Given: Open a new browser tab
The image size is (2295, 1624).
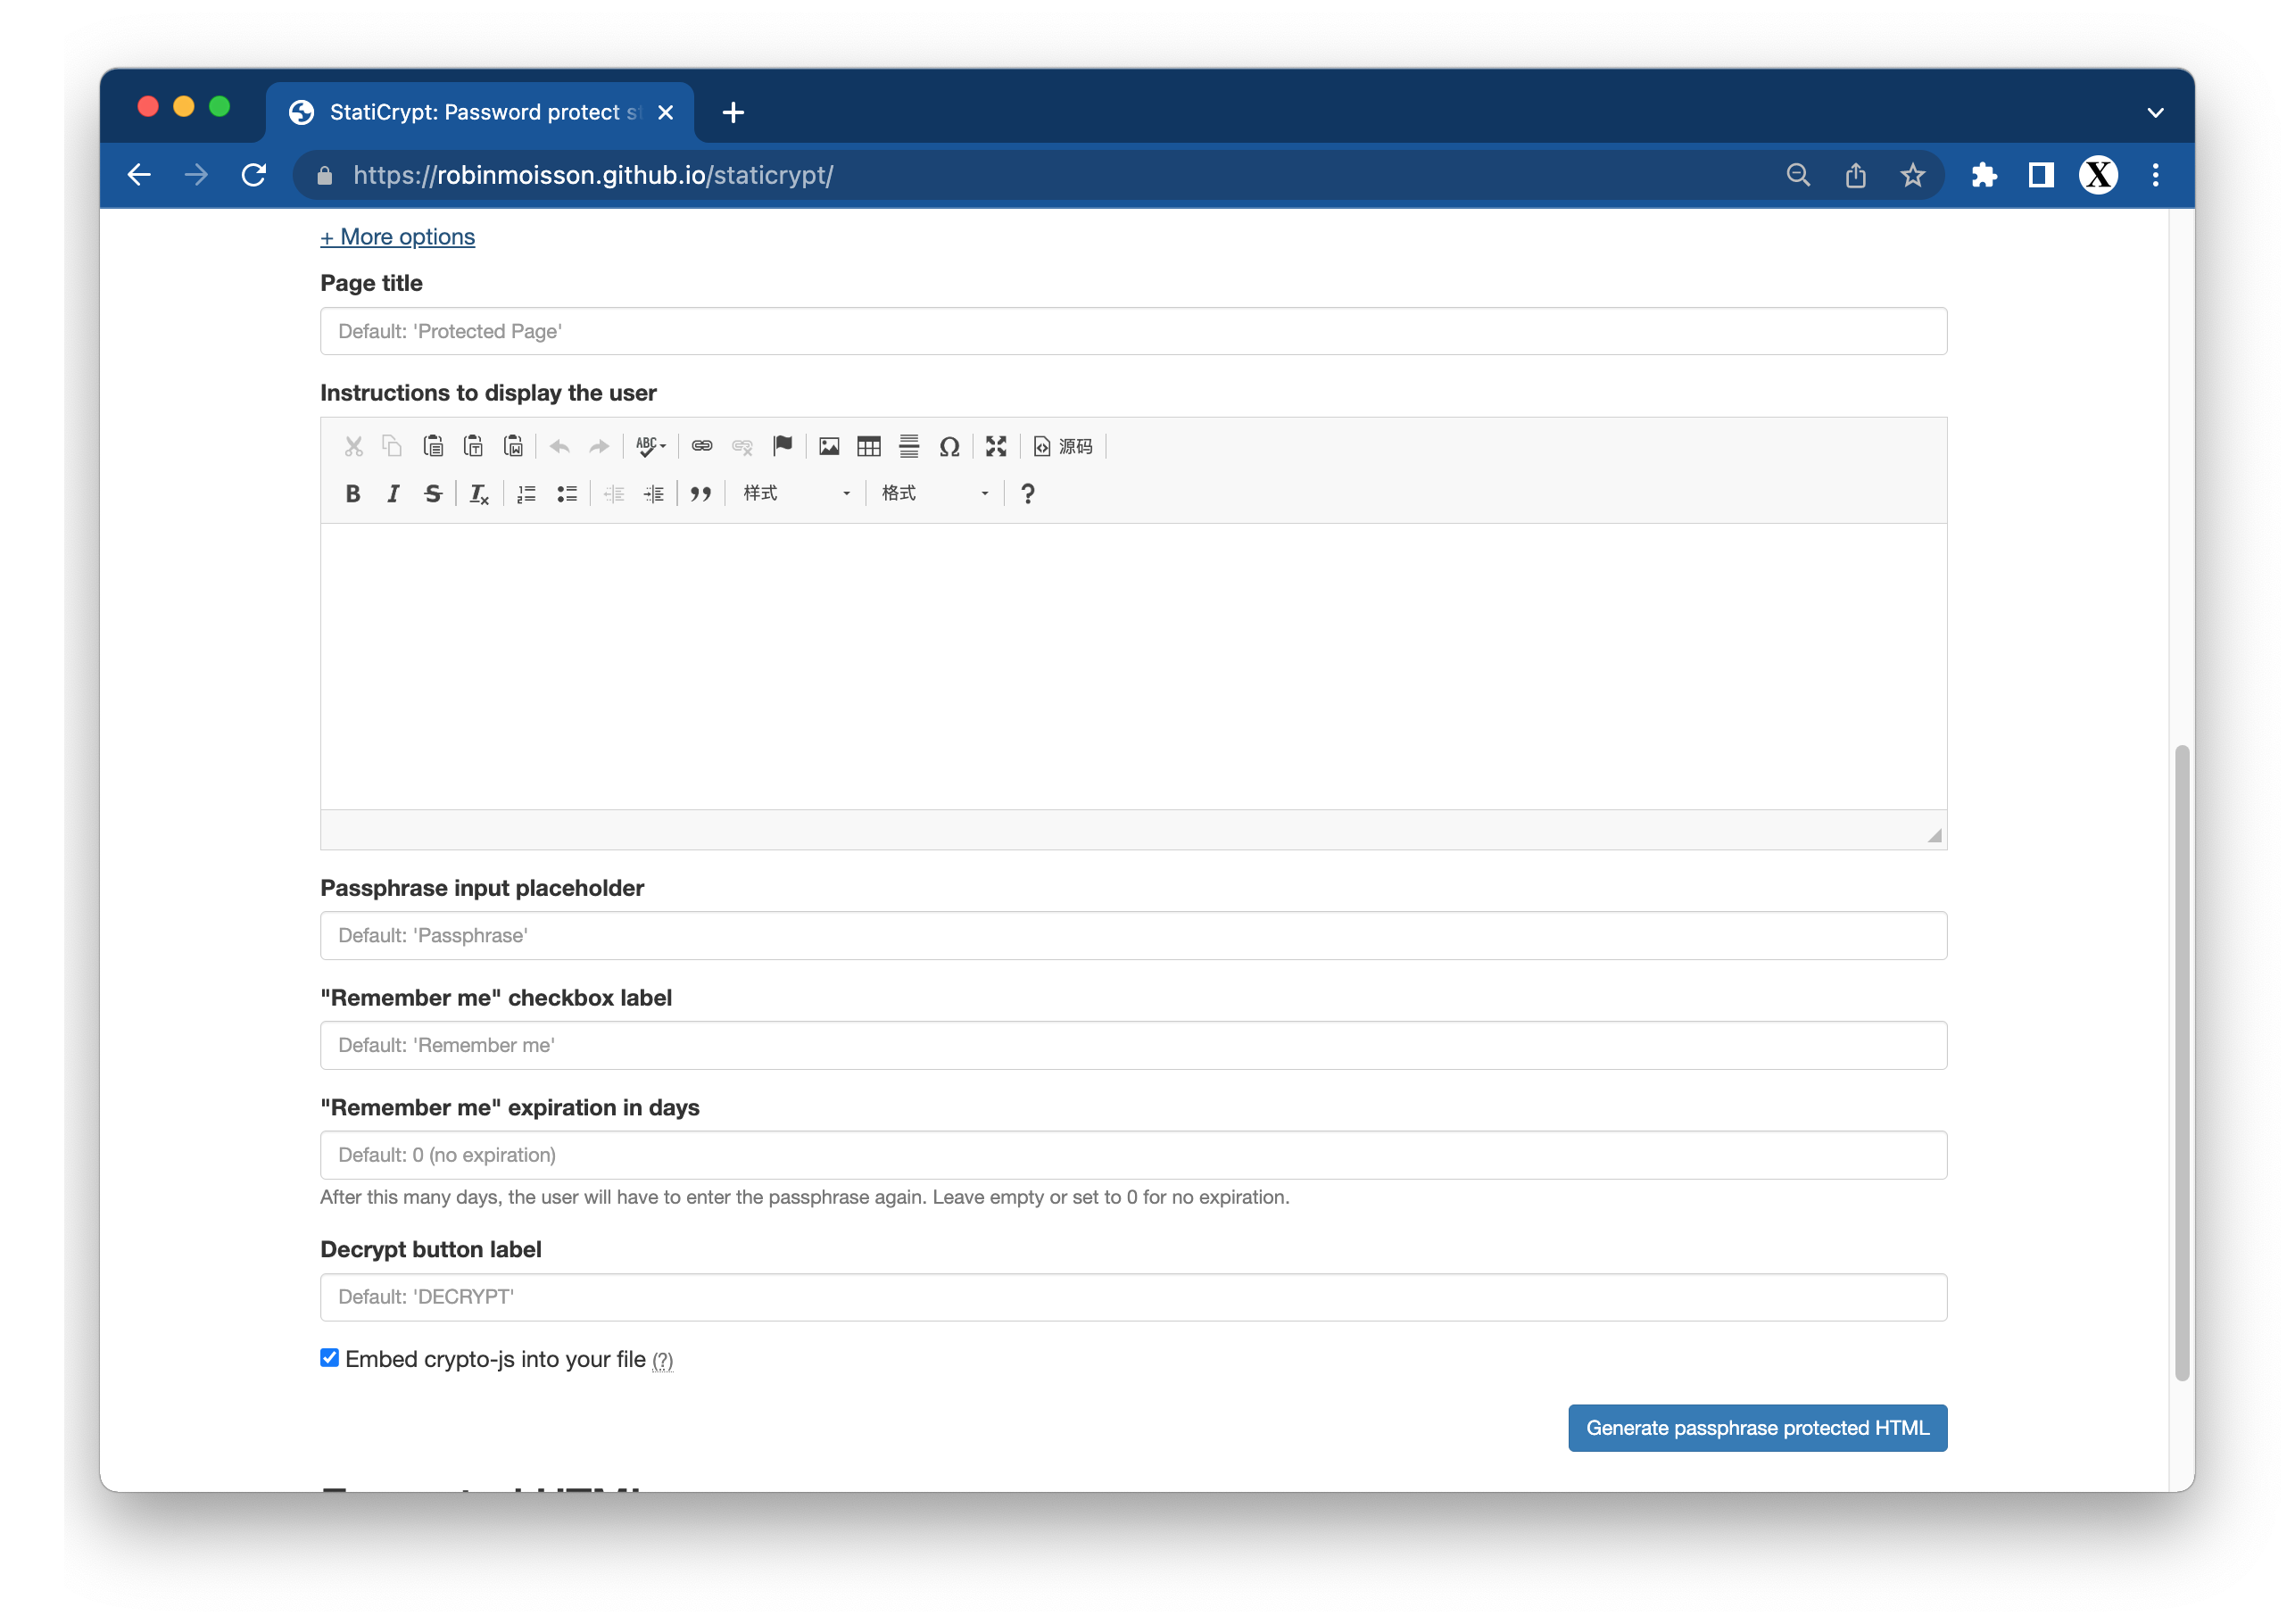Looking at the screenshot, I should coord(733,112).
